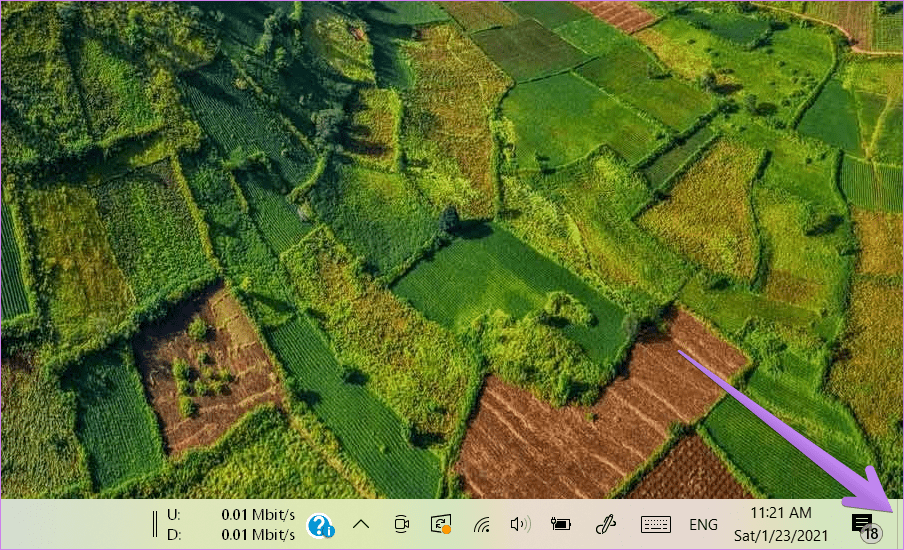Viewport: 904px width, 550px height.
Task: Open the Wi-Fi network icon
Action: [481, 524]
